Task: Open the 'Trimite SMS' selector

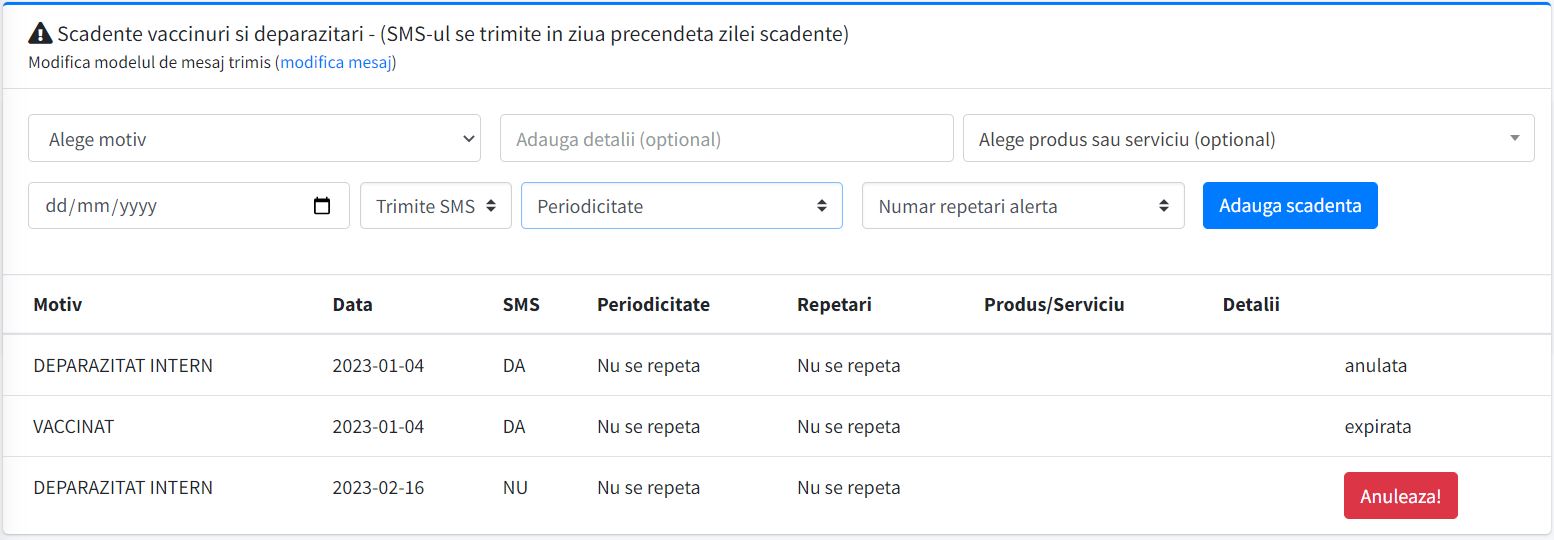Action: [x=436, y=206]
